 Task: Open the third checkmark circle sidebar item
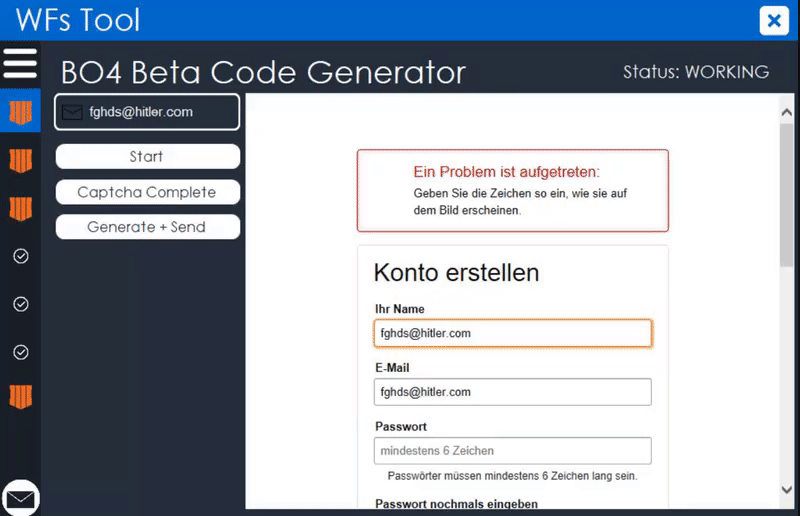tap(21, 352)
